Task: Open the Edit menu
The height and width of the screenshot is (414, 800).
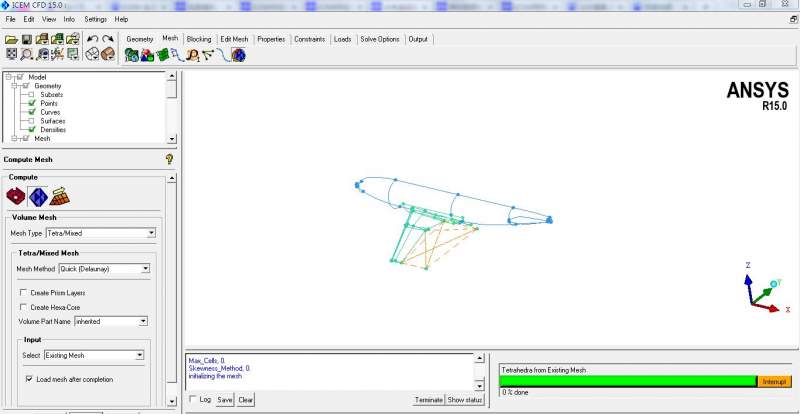Action: coord(29,19)
